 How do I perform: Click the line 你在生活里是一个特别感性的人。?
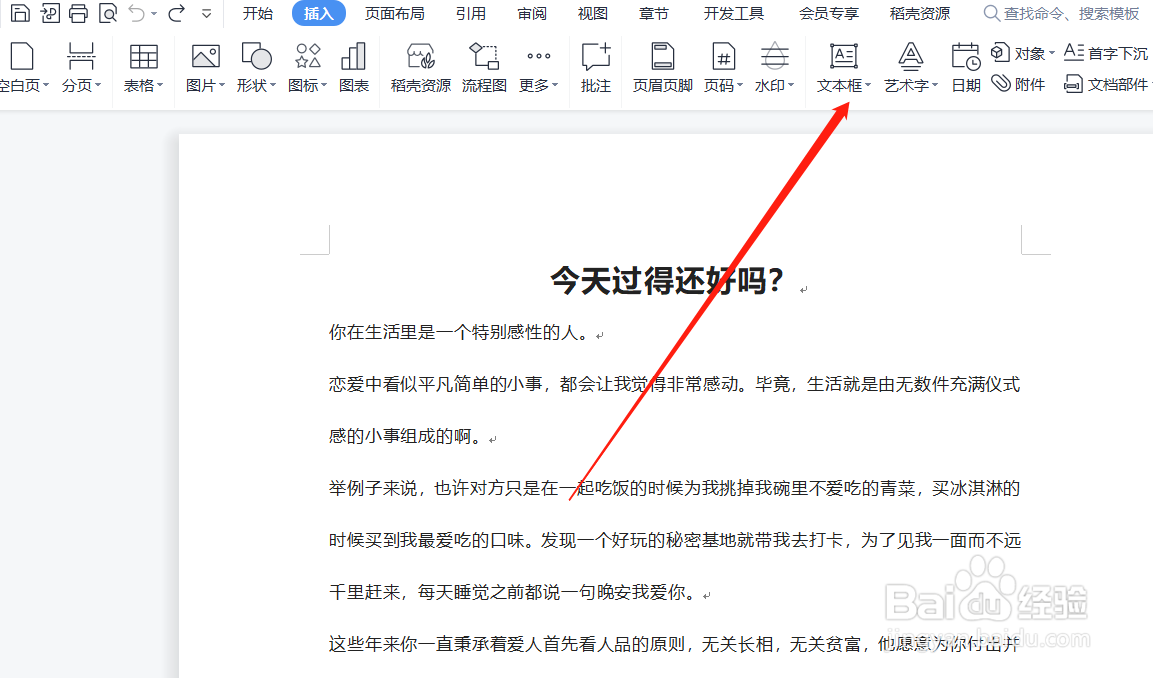[460, 332]
